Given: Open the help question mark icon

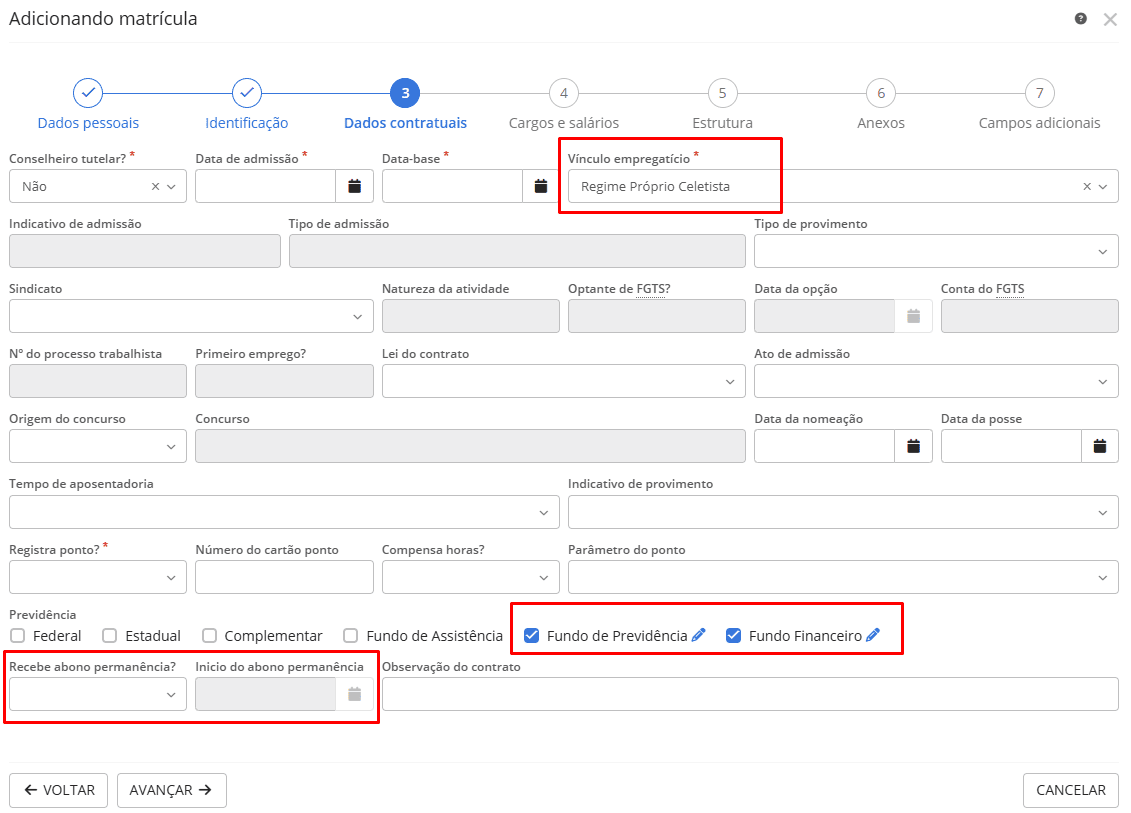Looking at the screenshot, I should pos(1080,19).
